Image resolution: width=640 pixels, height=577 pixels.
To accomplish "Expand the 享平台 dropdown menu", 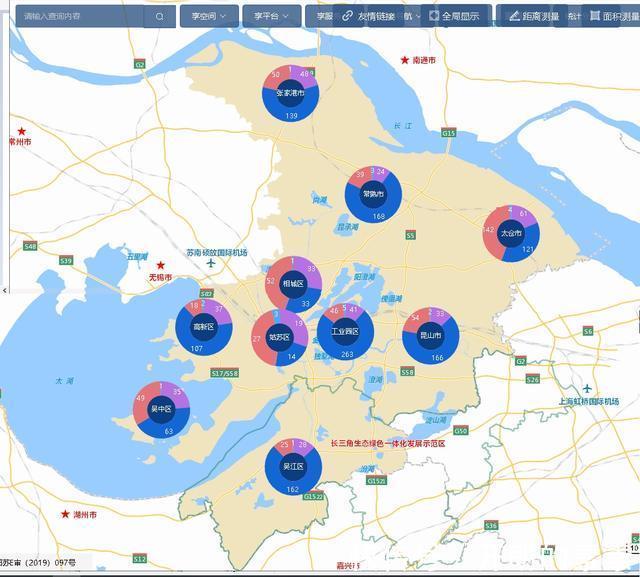I will [271, 16].
